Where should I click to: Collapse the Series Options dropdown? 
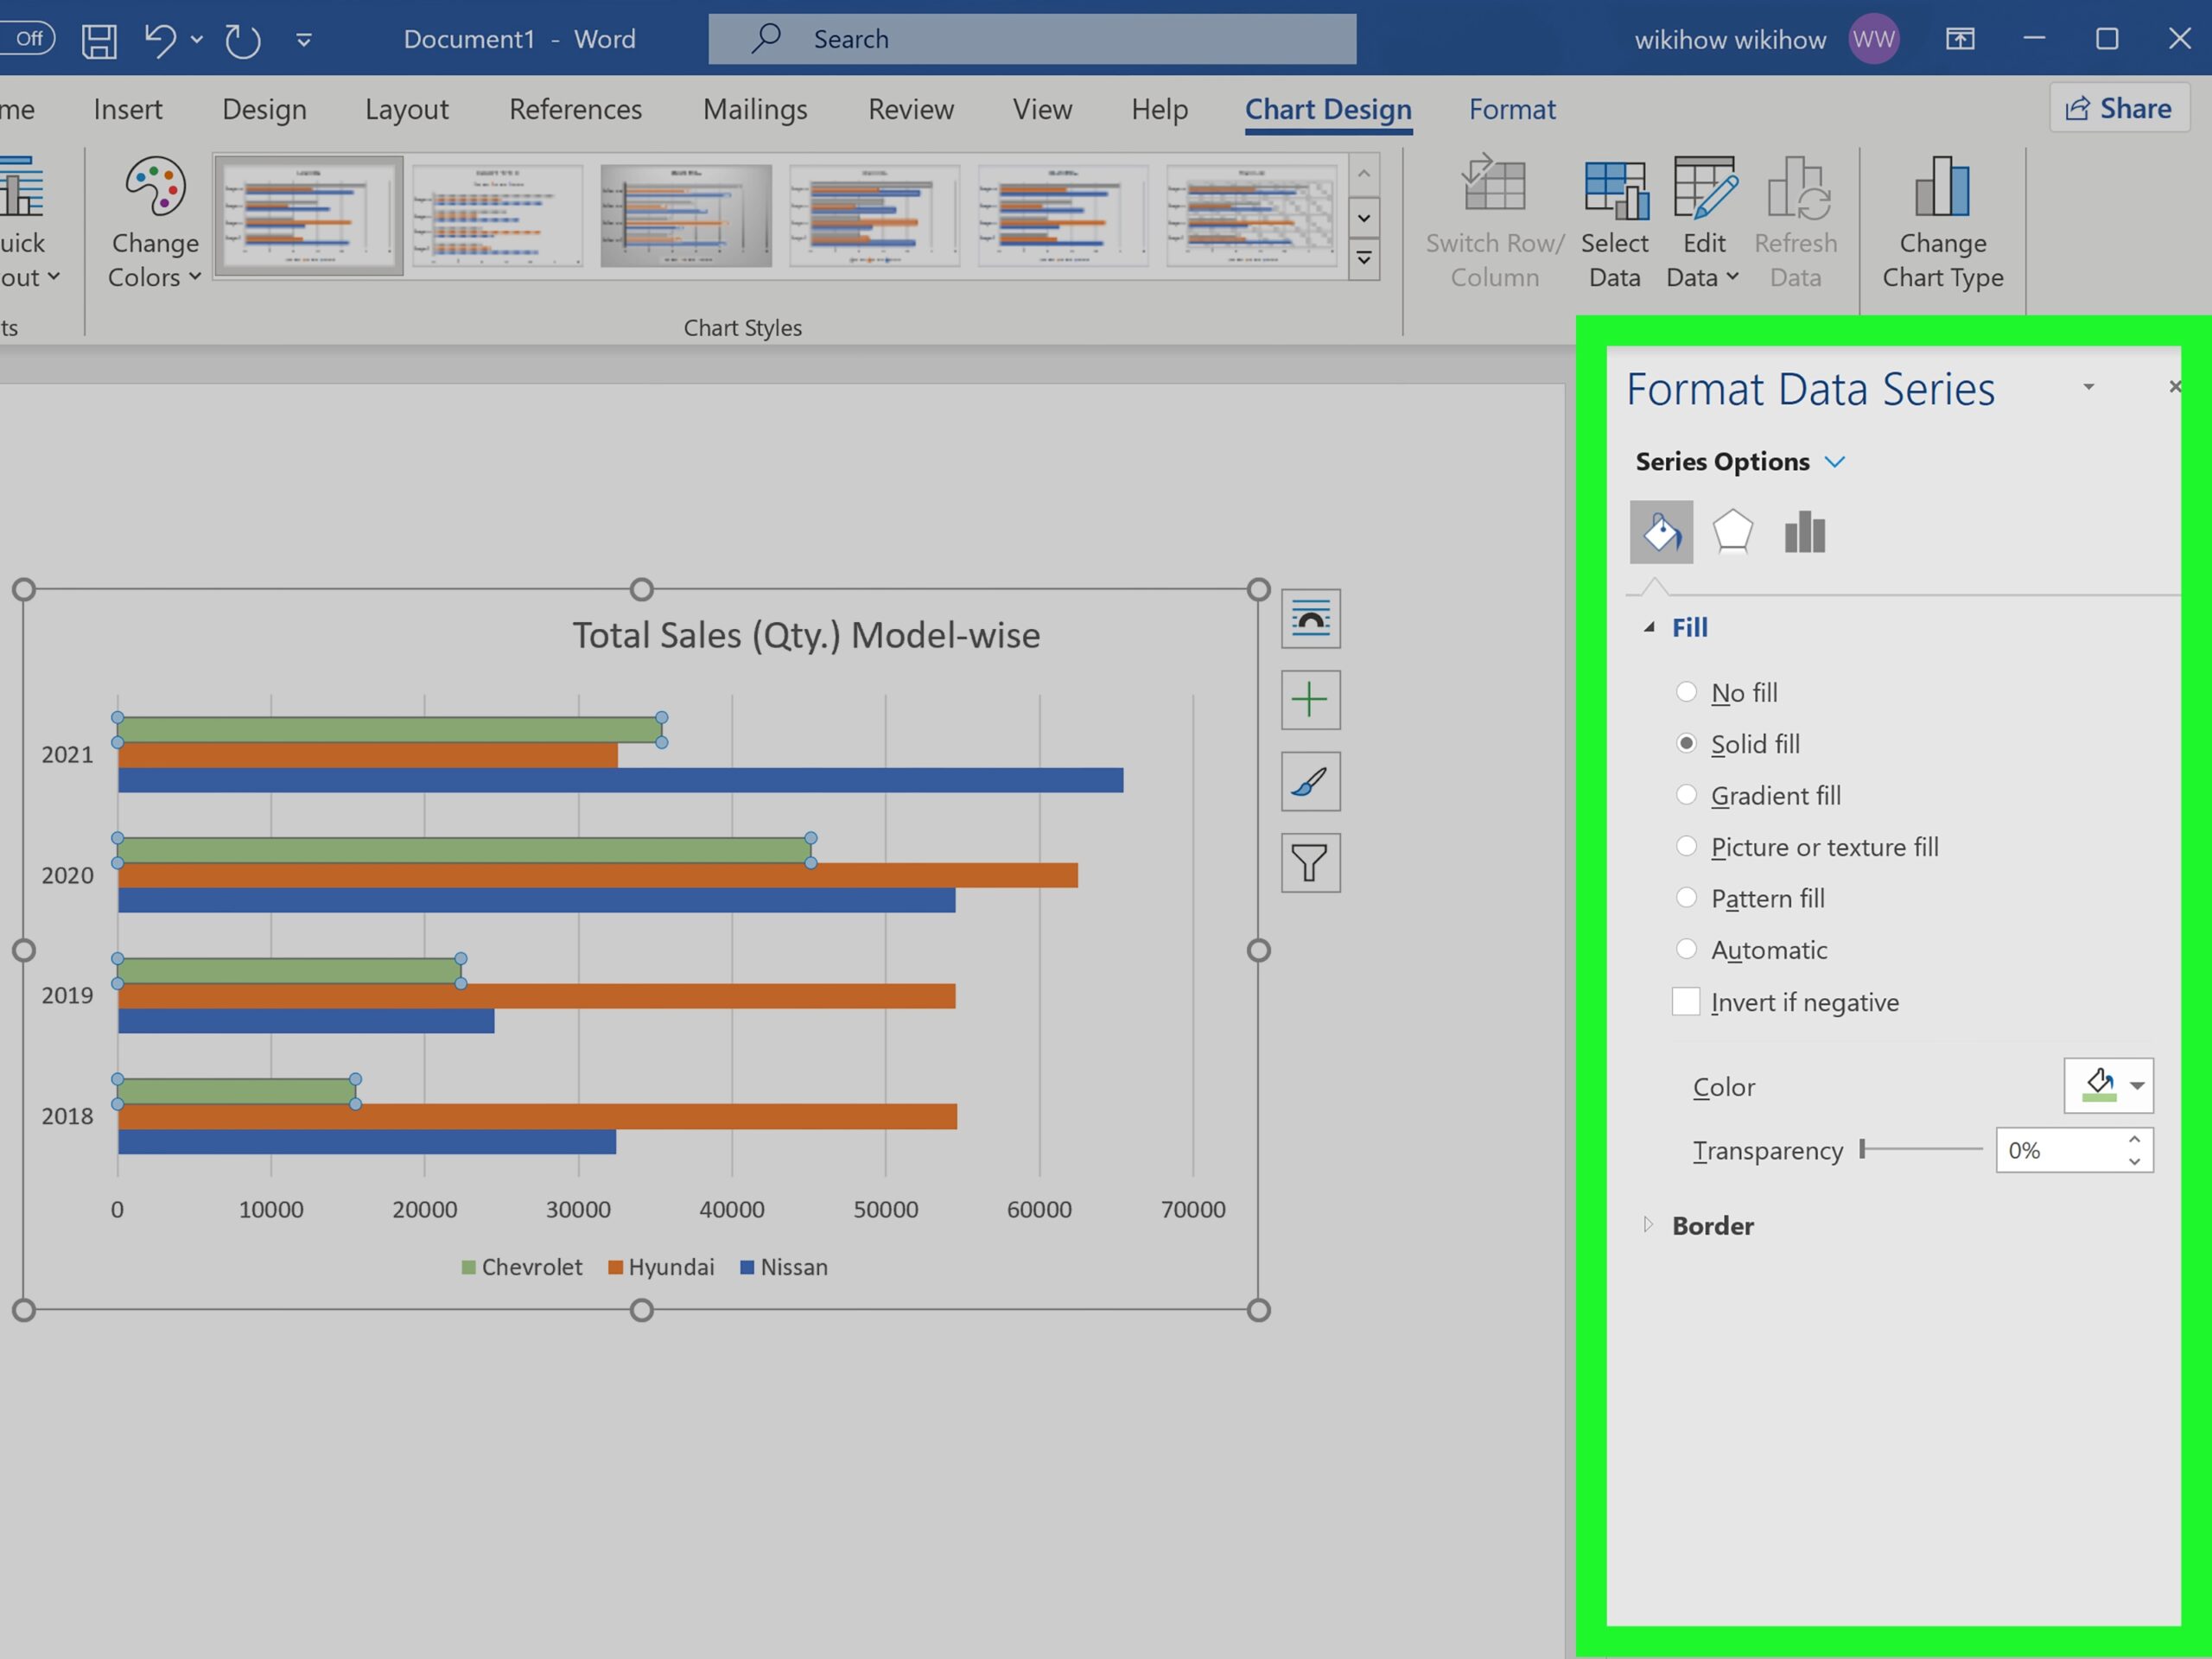(x=1836, y=461)
